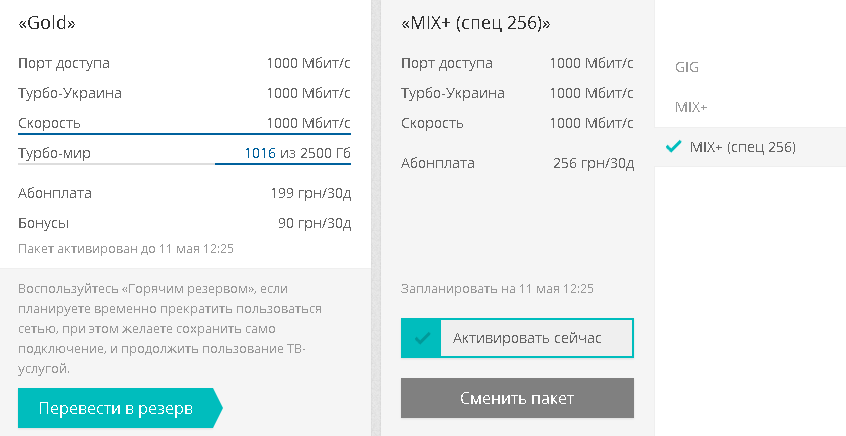Toggle the «Активировать сейчас» checkbox
846x436 pixels.
pyautogui.click(x=516, y=339)
